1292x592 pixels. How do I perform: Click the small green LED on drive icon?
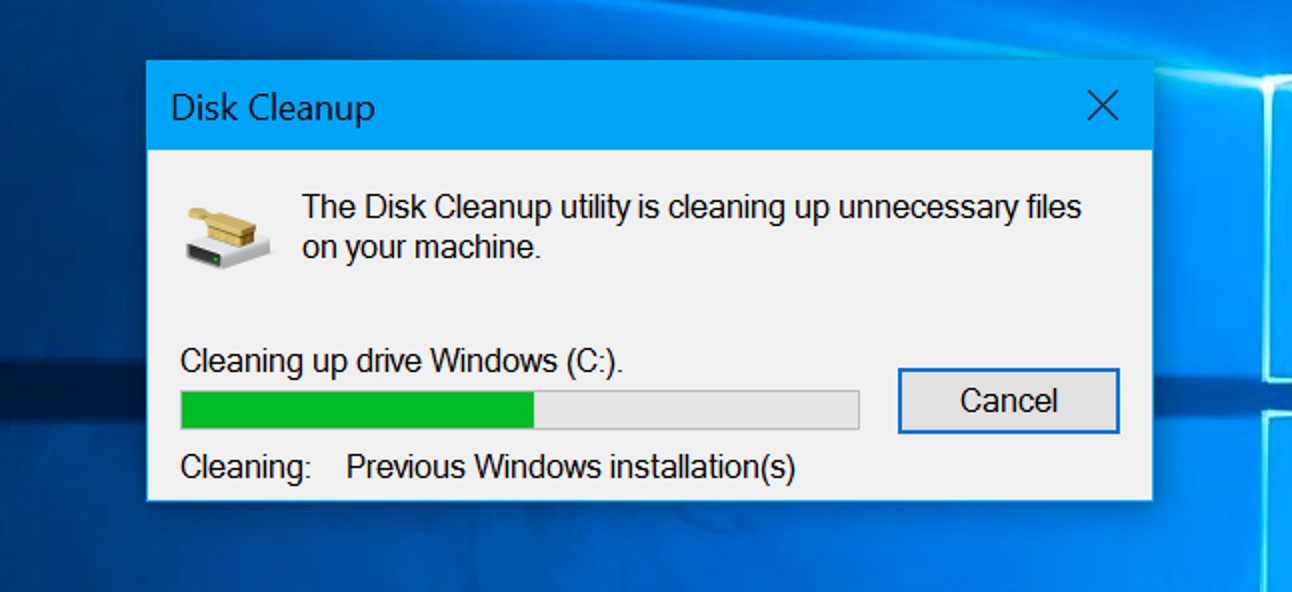[x=216, y=258]
